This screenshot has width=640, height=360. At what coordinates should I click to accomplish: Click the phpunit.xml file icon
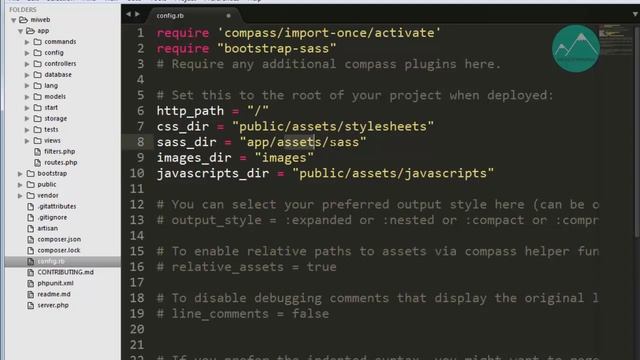(31, 283)
